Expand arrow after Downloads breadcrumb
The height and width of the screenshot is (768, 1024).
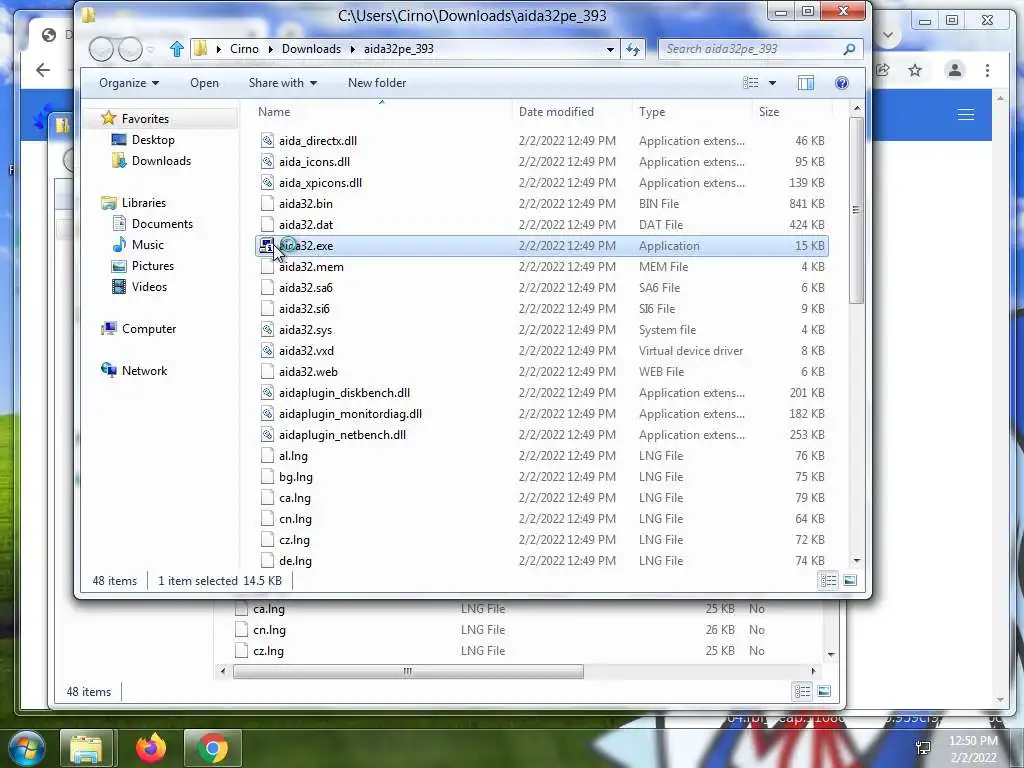pos(353,49)
